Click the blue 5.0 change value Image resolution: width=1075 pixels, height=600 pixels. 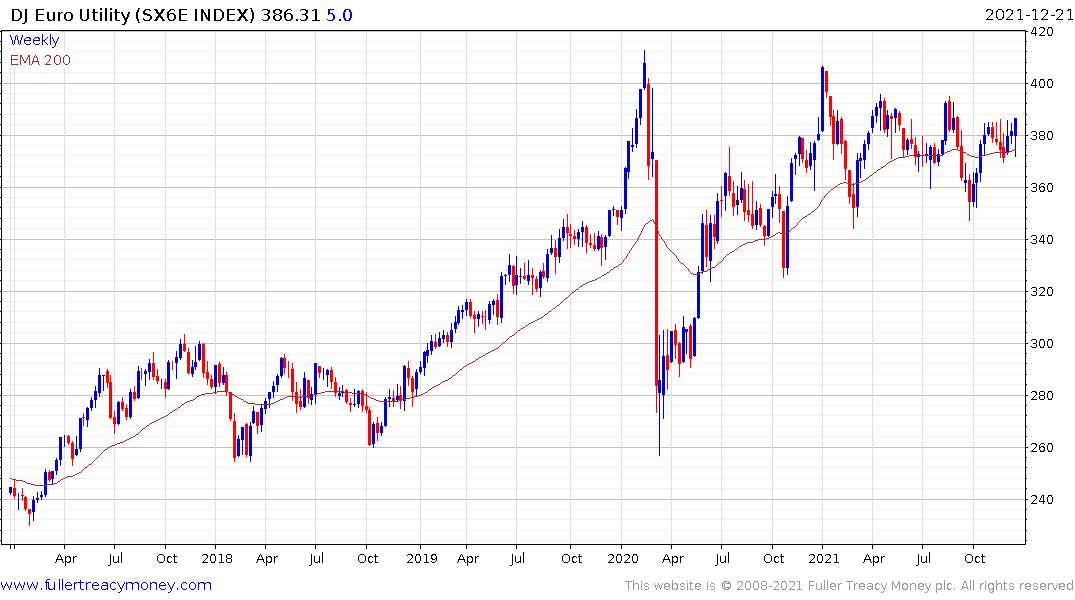tap(339, 15)
